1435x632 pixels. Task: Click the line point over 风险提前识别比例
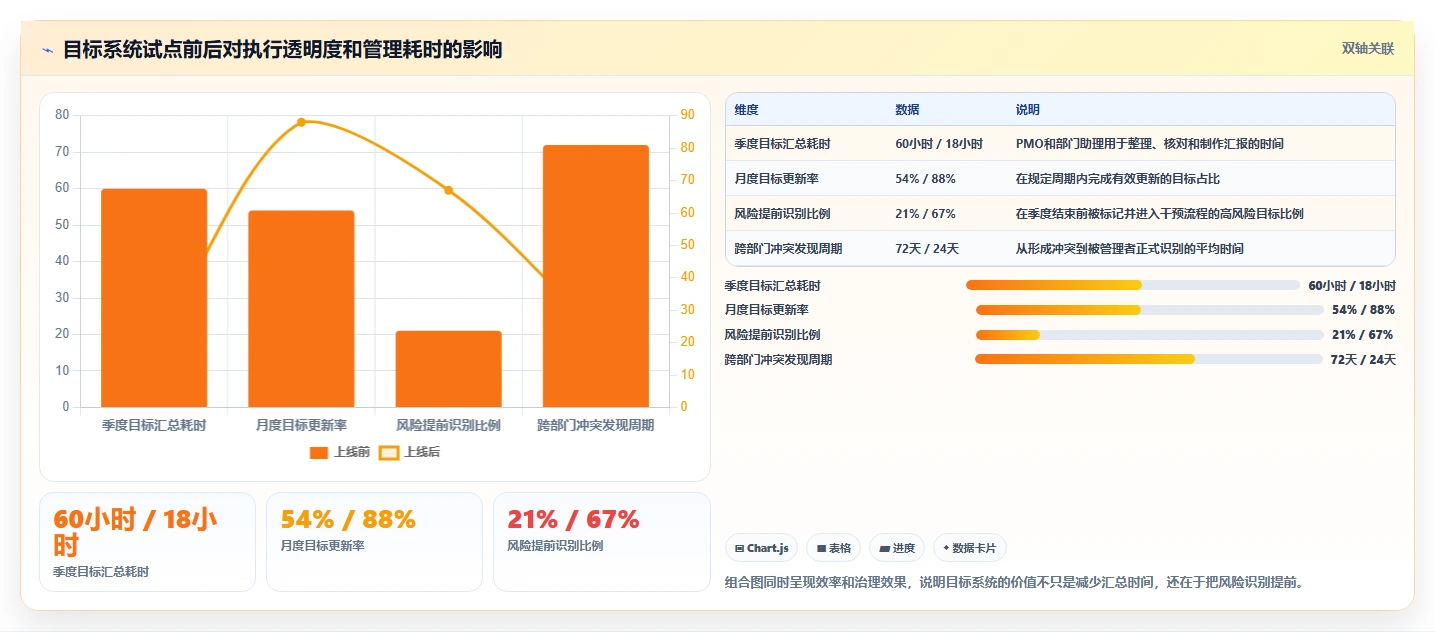(448, 190)
